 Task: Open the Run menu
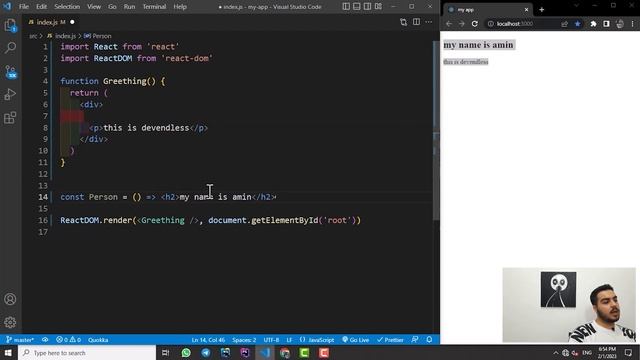click(x=129, y=7)
